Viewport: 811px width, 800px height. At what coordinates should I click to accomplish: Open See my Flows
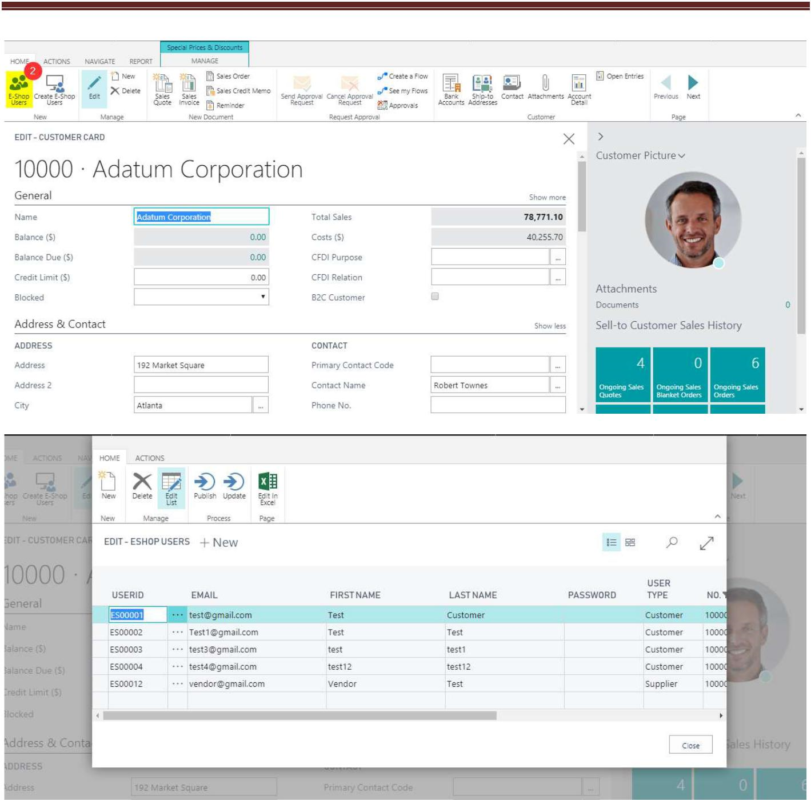pos(403,90)
